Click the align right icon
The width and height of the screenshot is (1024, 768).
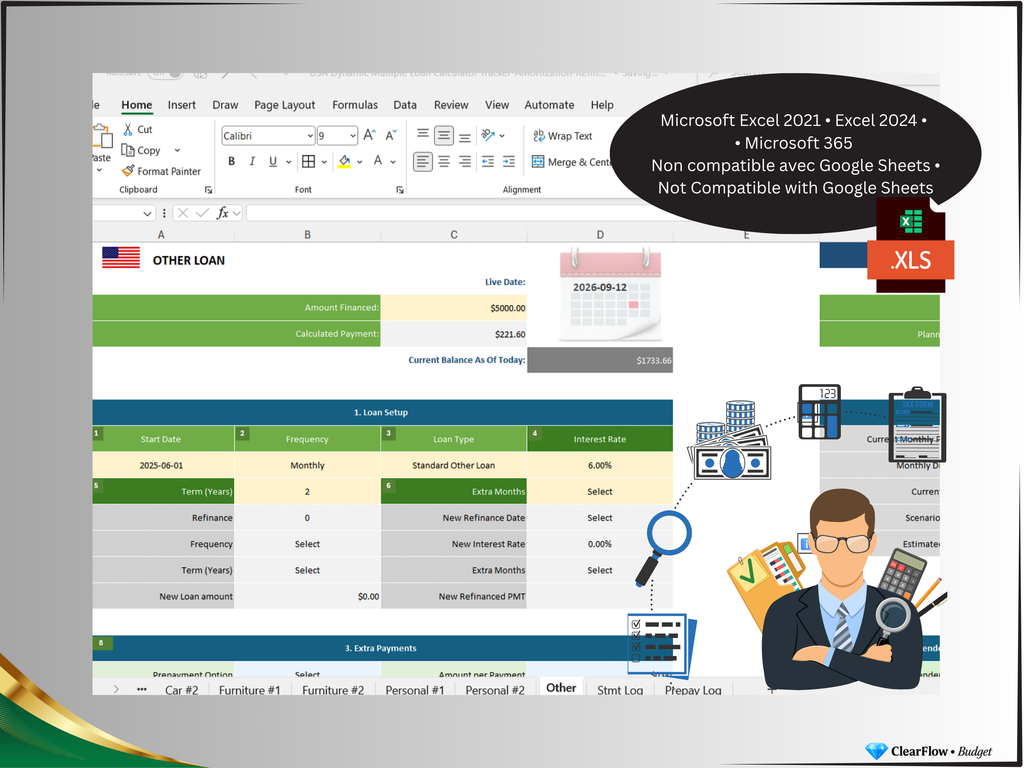(465, 161)
